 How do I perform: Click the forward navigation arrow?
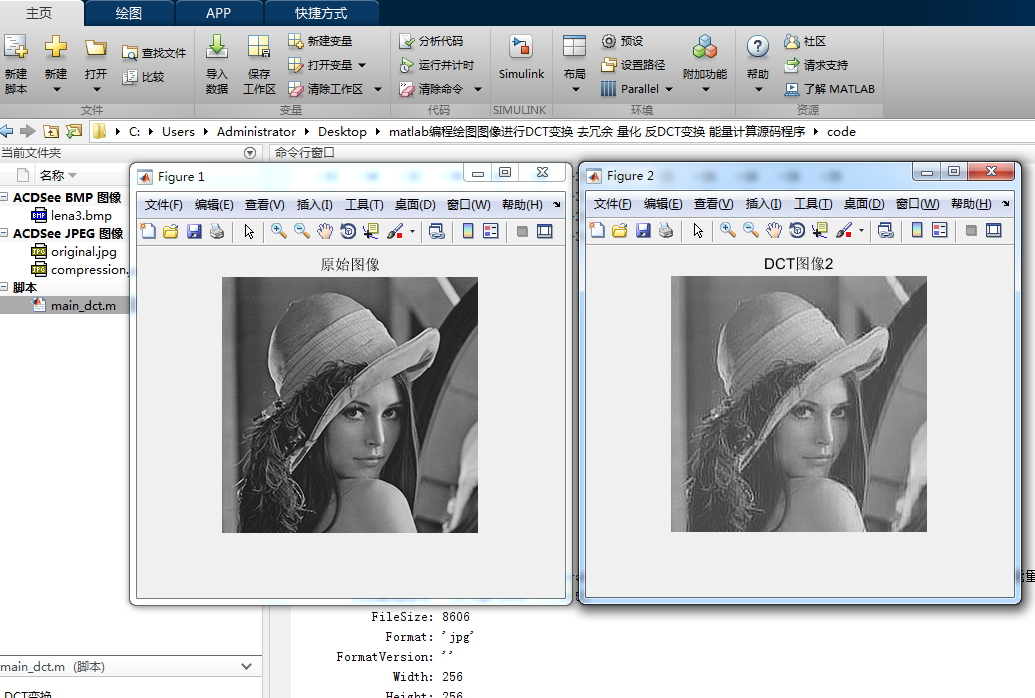(28, 131)
